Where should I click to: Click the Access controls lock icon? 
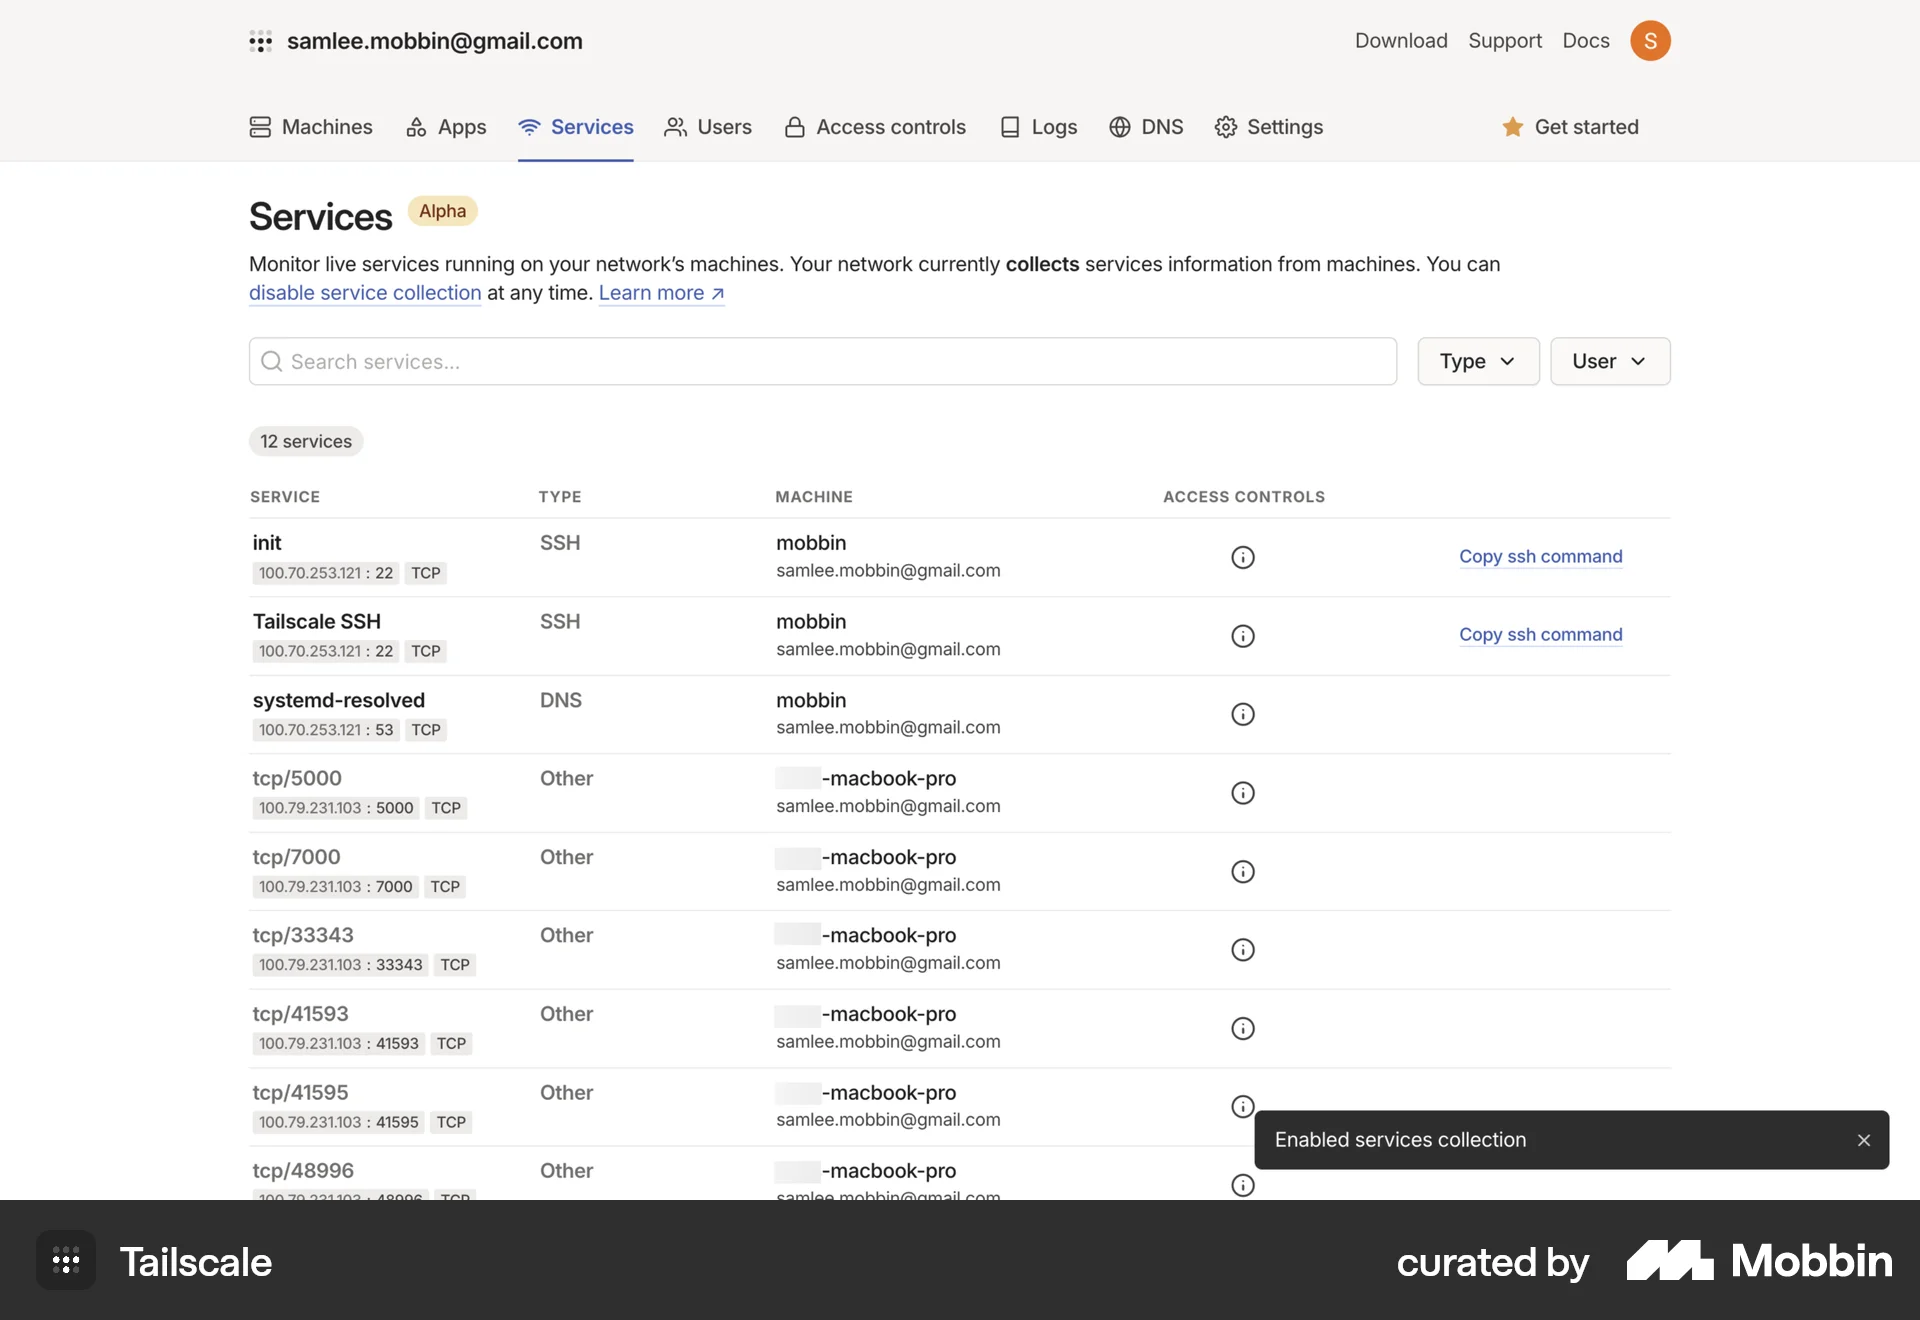(794, 127)
